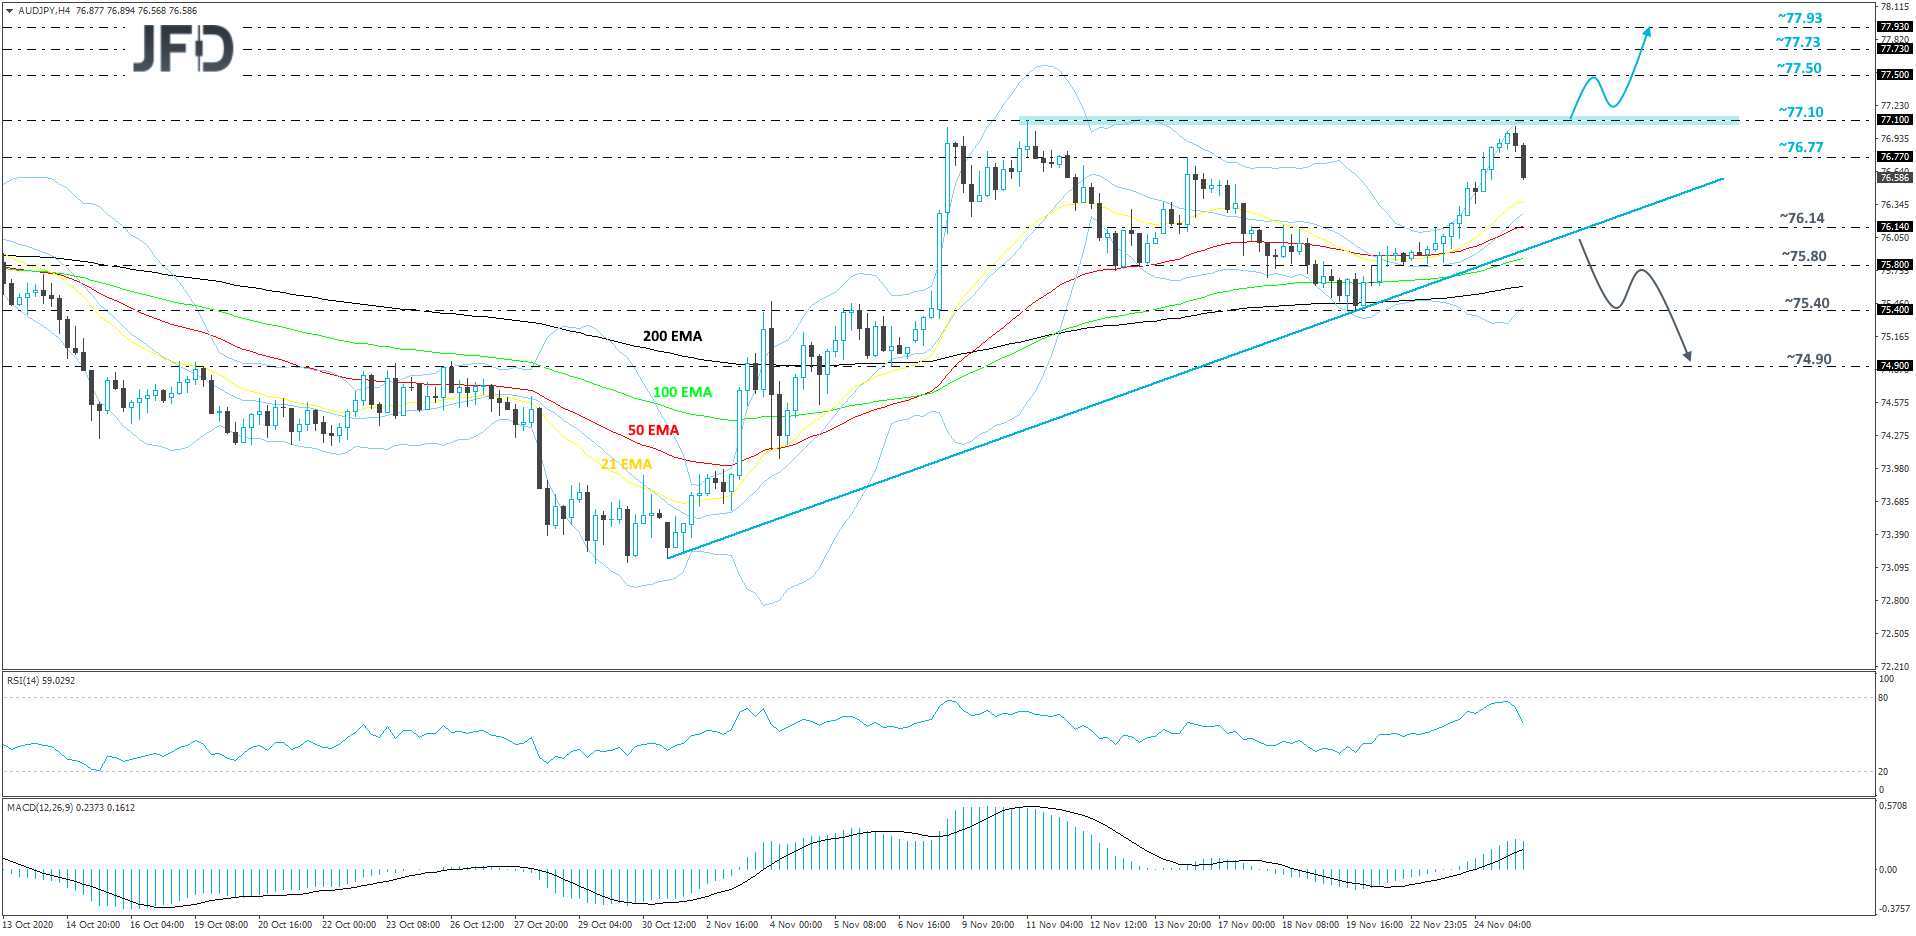This screenshot has width=1916, height=936.
Task: Click the 200 EMA label on the chart
Action: pyautogui.click(x=672, y=336)
